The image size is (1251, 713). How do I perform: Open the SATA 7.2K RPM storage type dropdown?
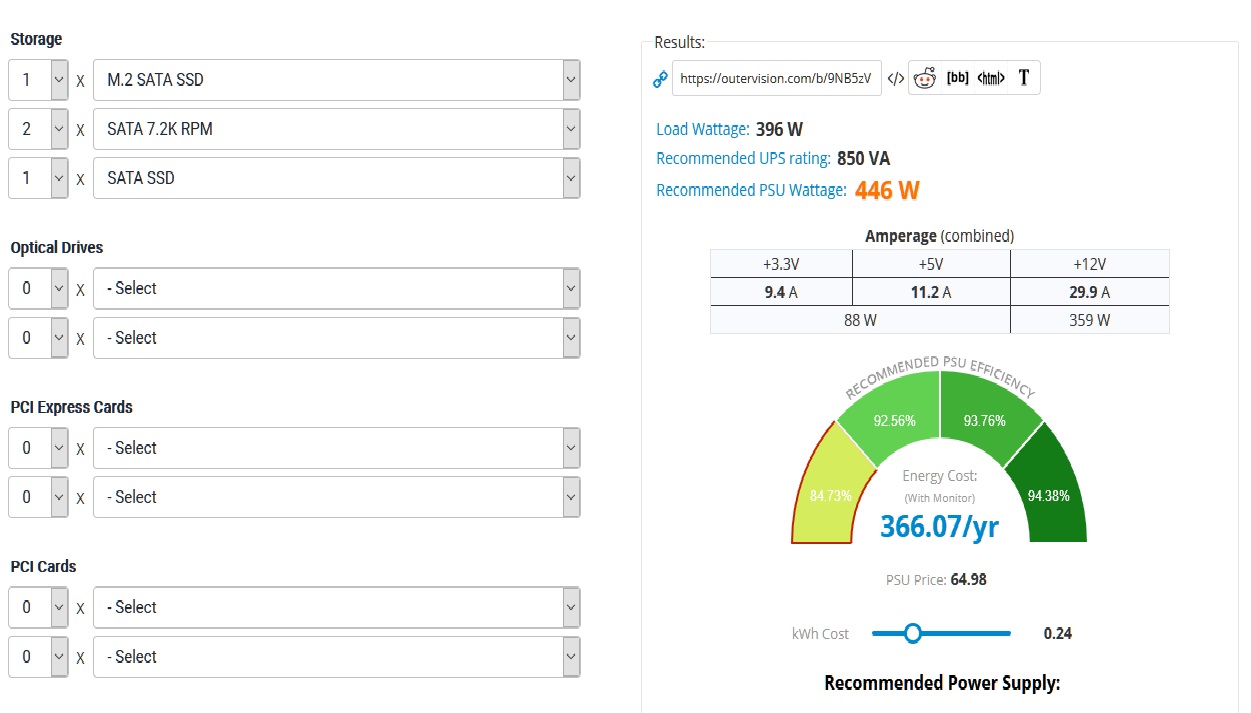(336, 129)
